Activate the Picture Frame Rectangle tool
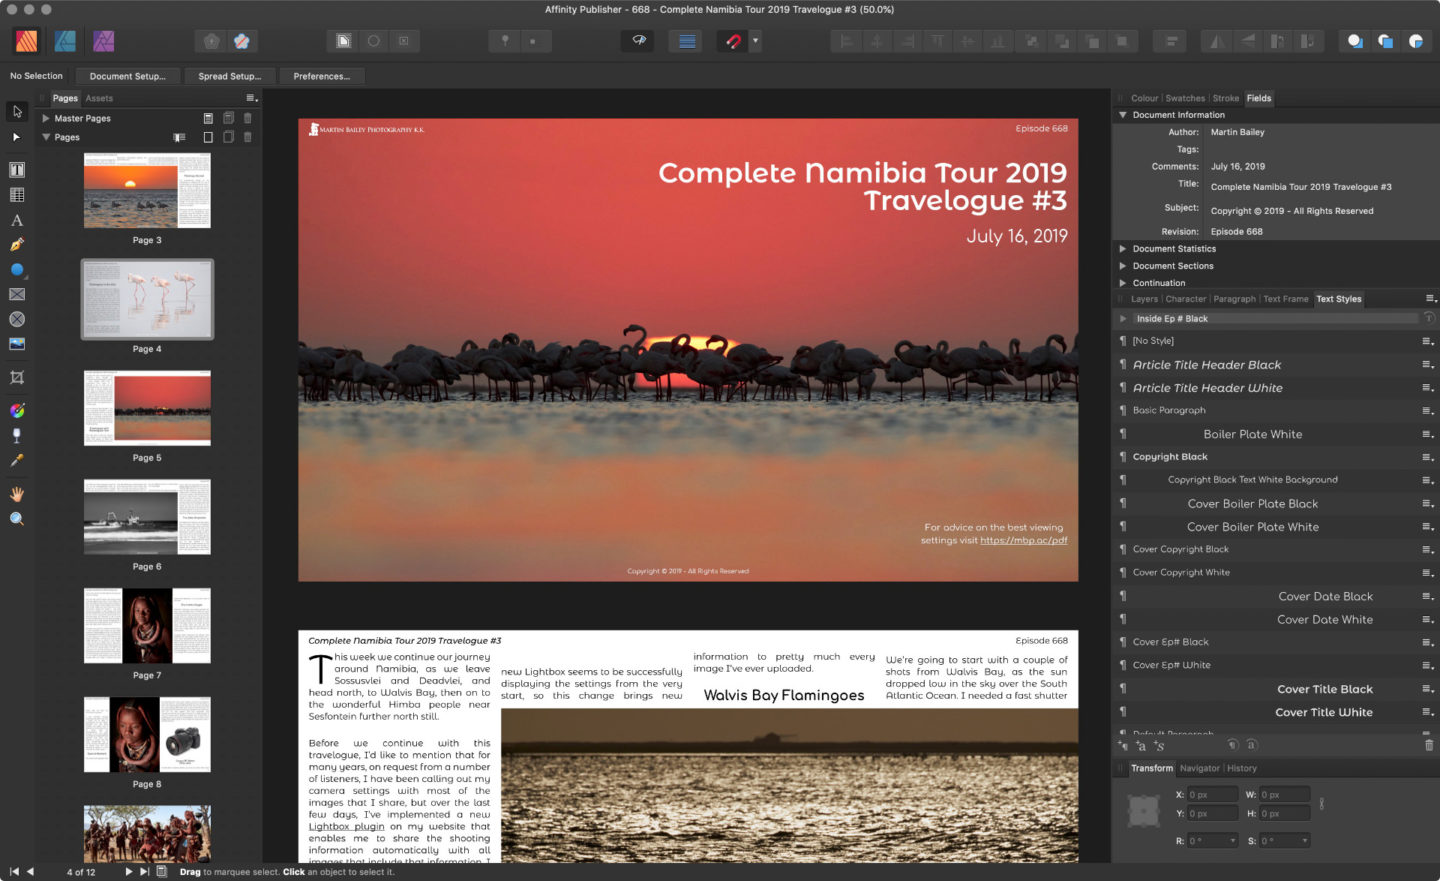Image resolution: width=1440 pixels, height=881 pixels. click(x=17, y=295)
